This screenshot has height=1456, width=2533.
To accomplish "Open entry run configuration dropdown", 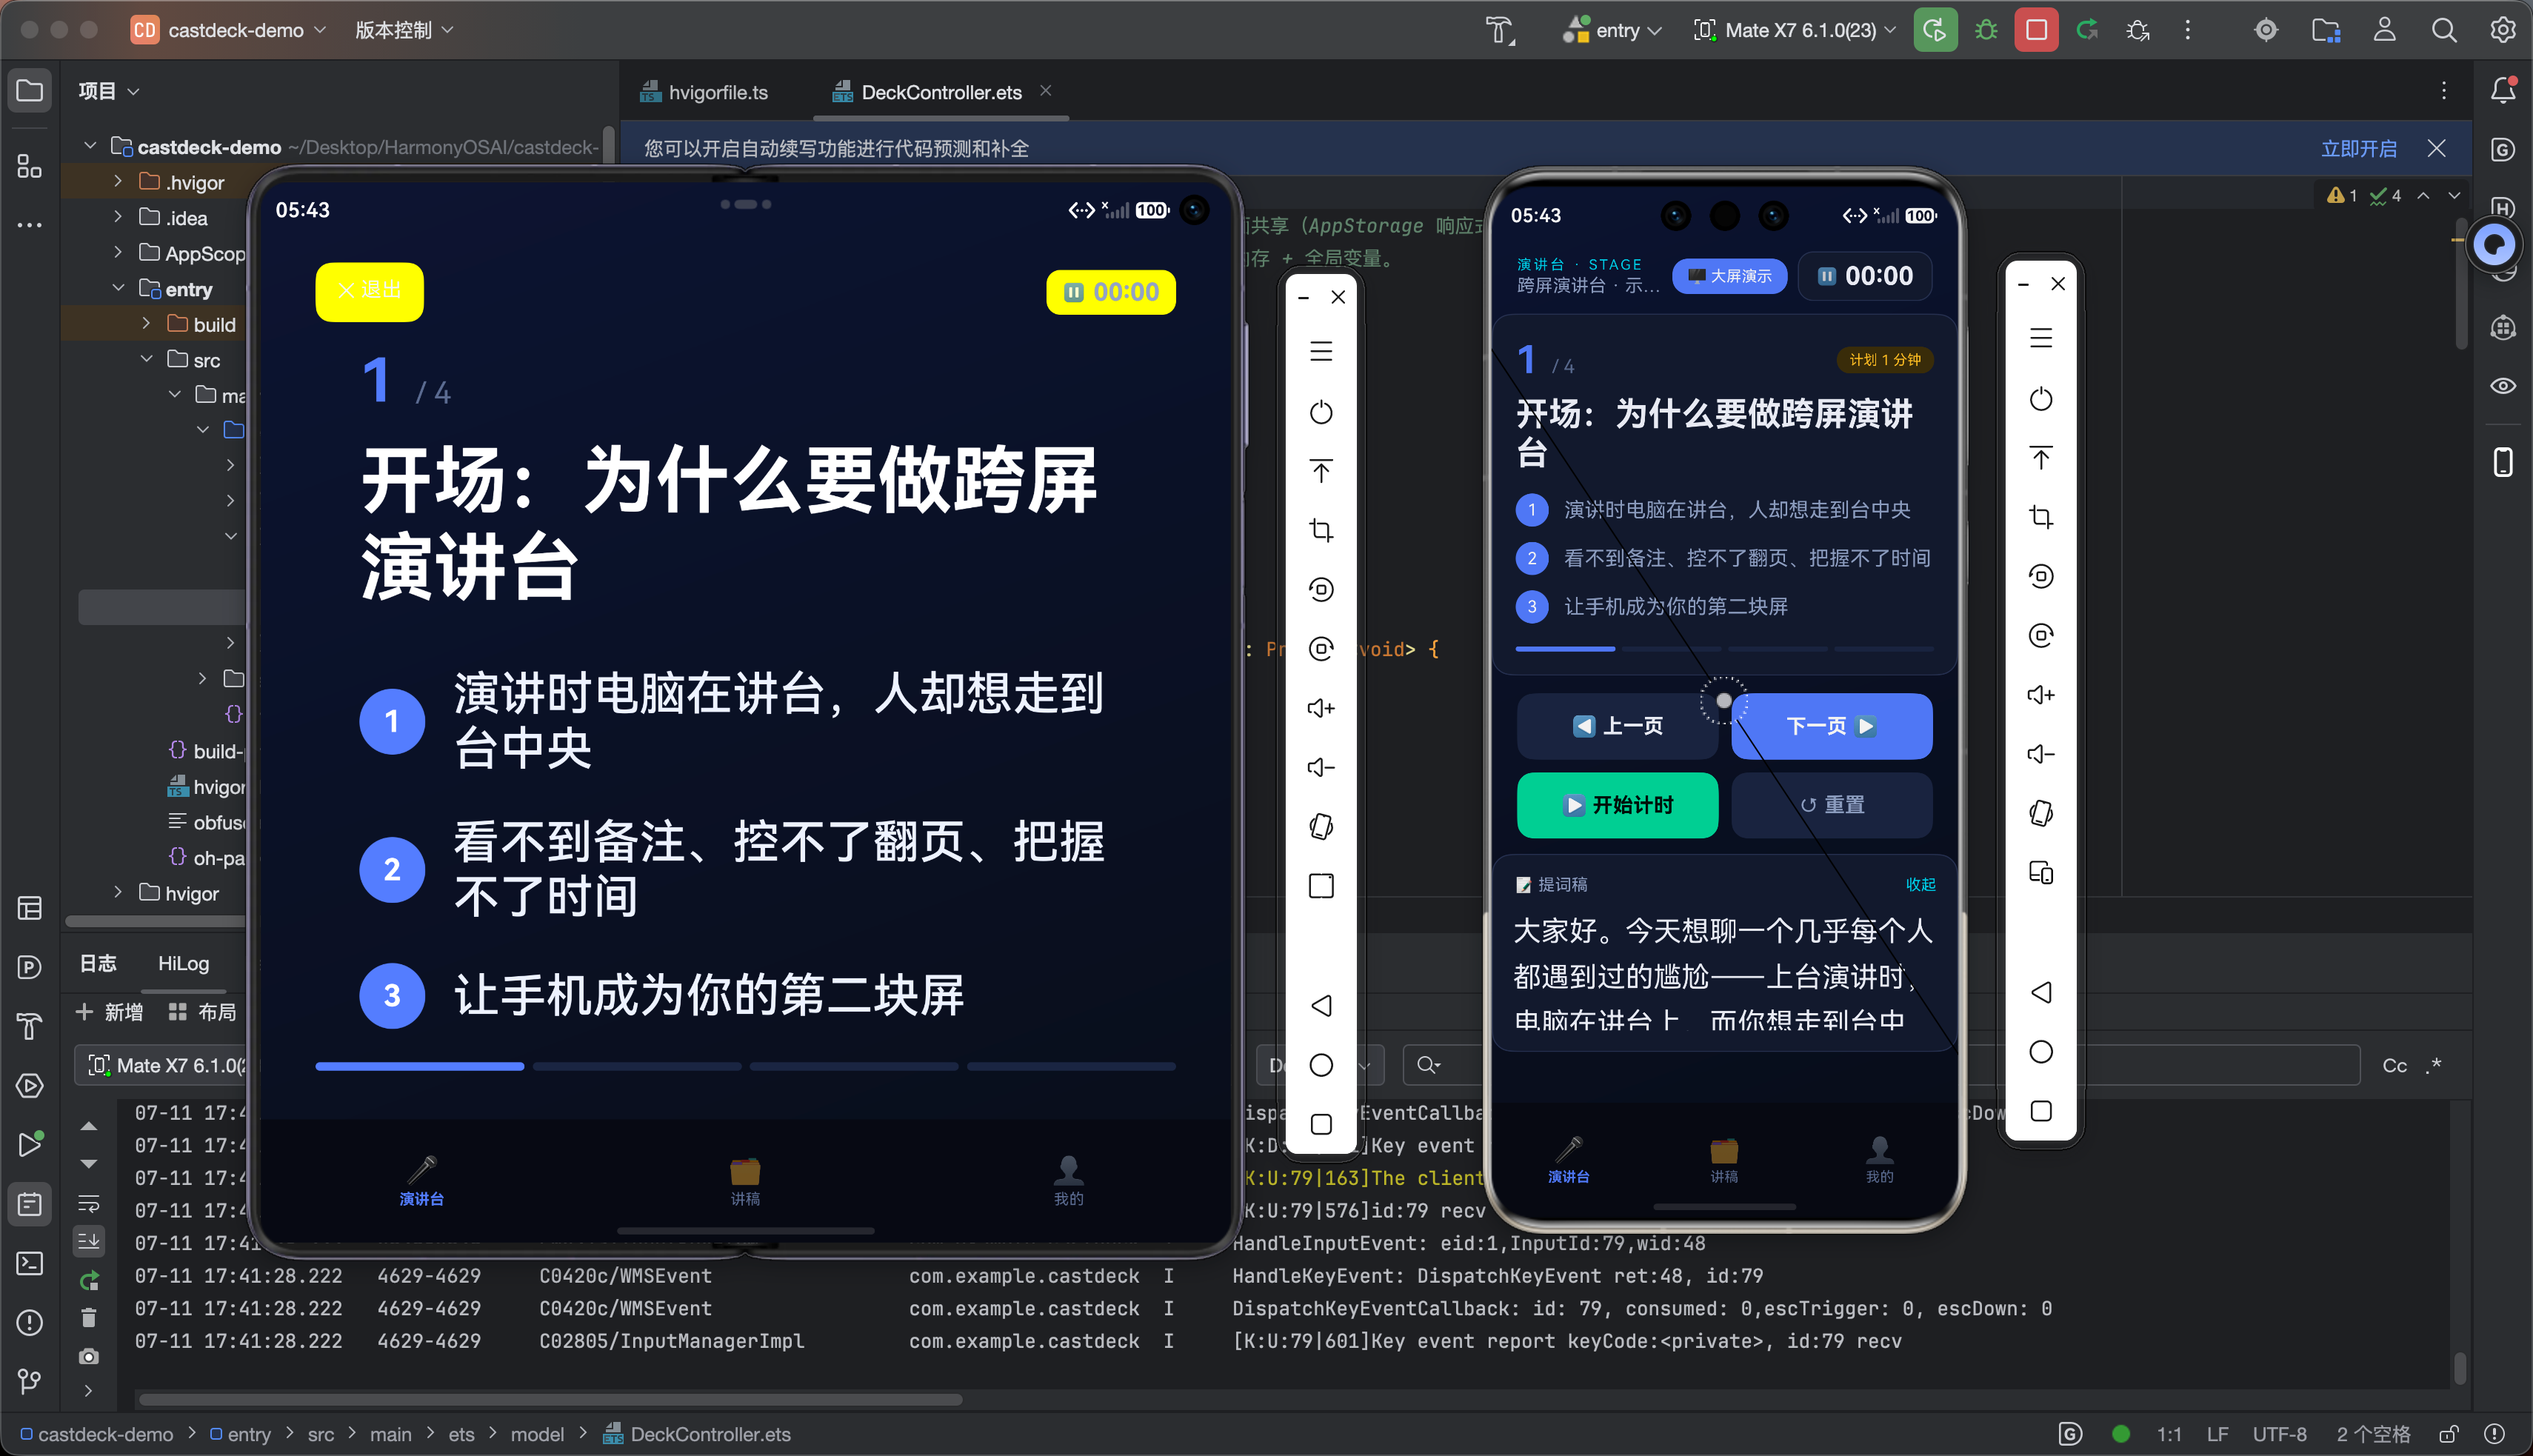I will [x=1611, y=30].
